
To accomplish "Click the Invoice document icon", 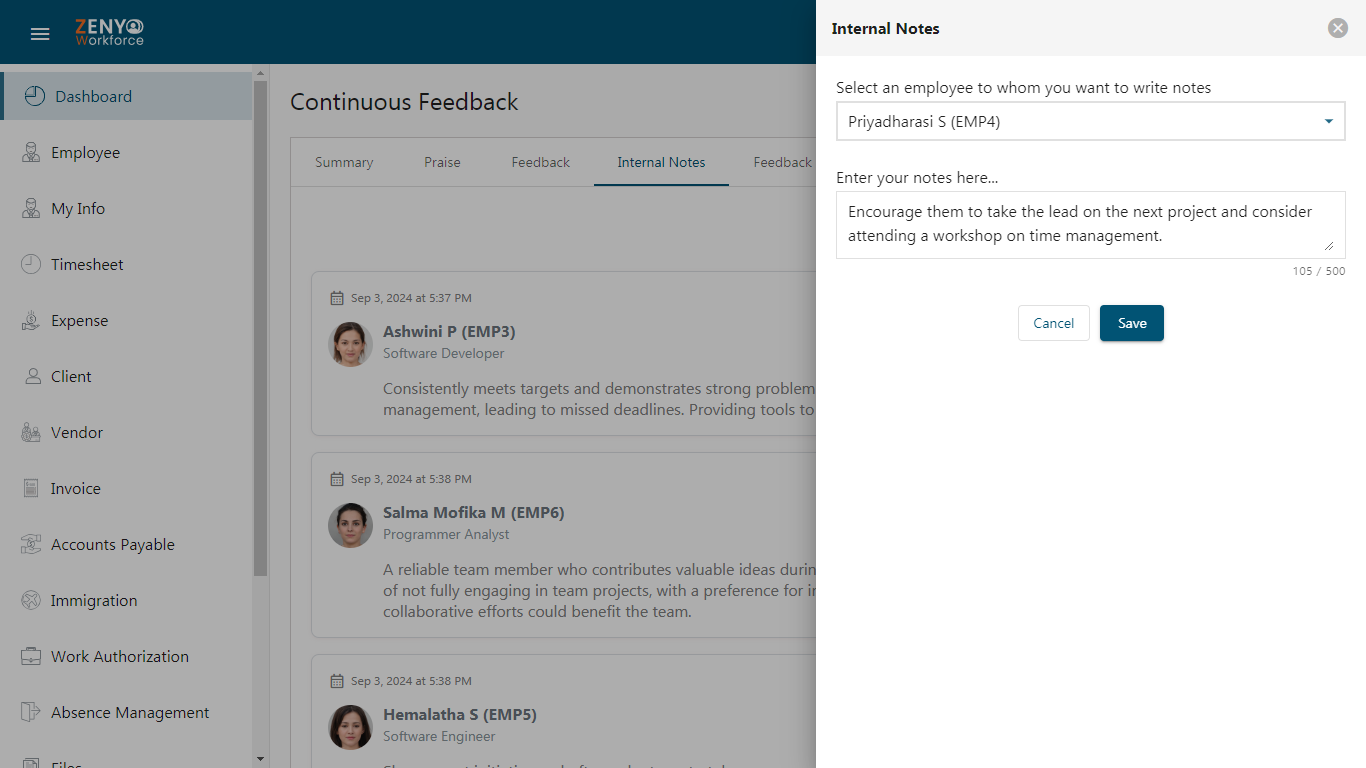I will point(31,488).
